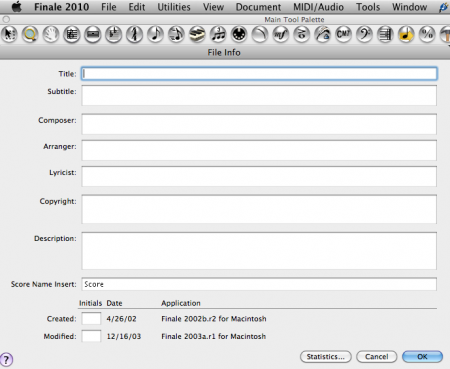The image size is (450, 369).
Task: Select the Special Tools hammer icon
Action: pyautogui.click(x=445, y=34)
